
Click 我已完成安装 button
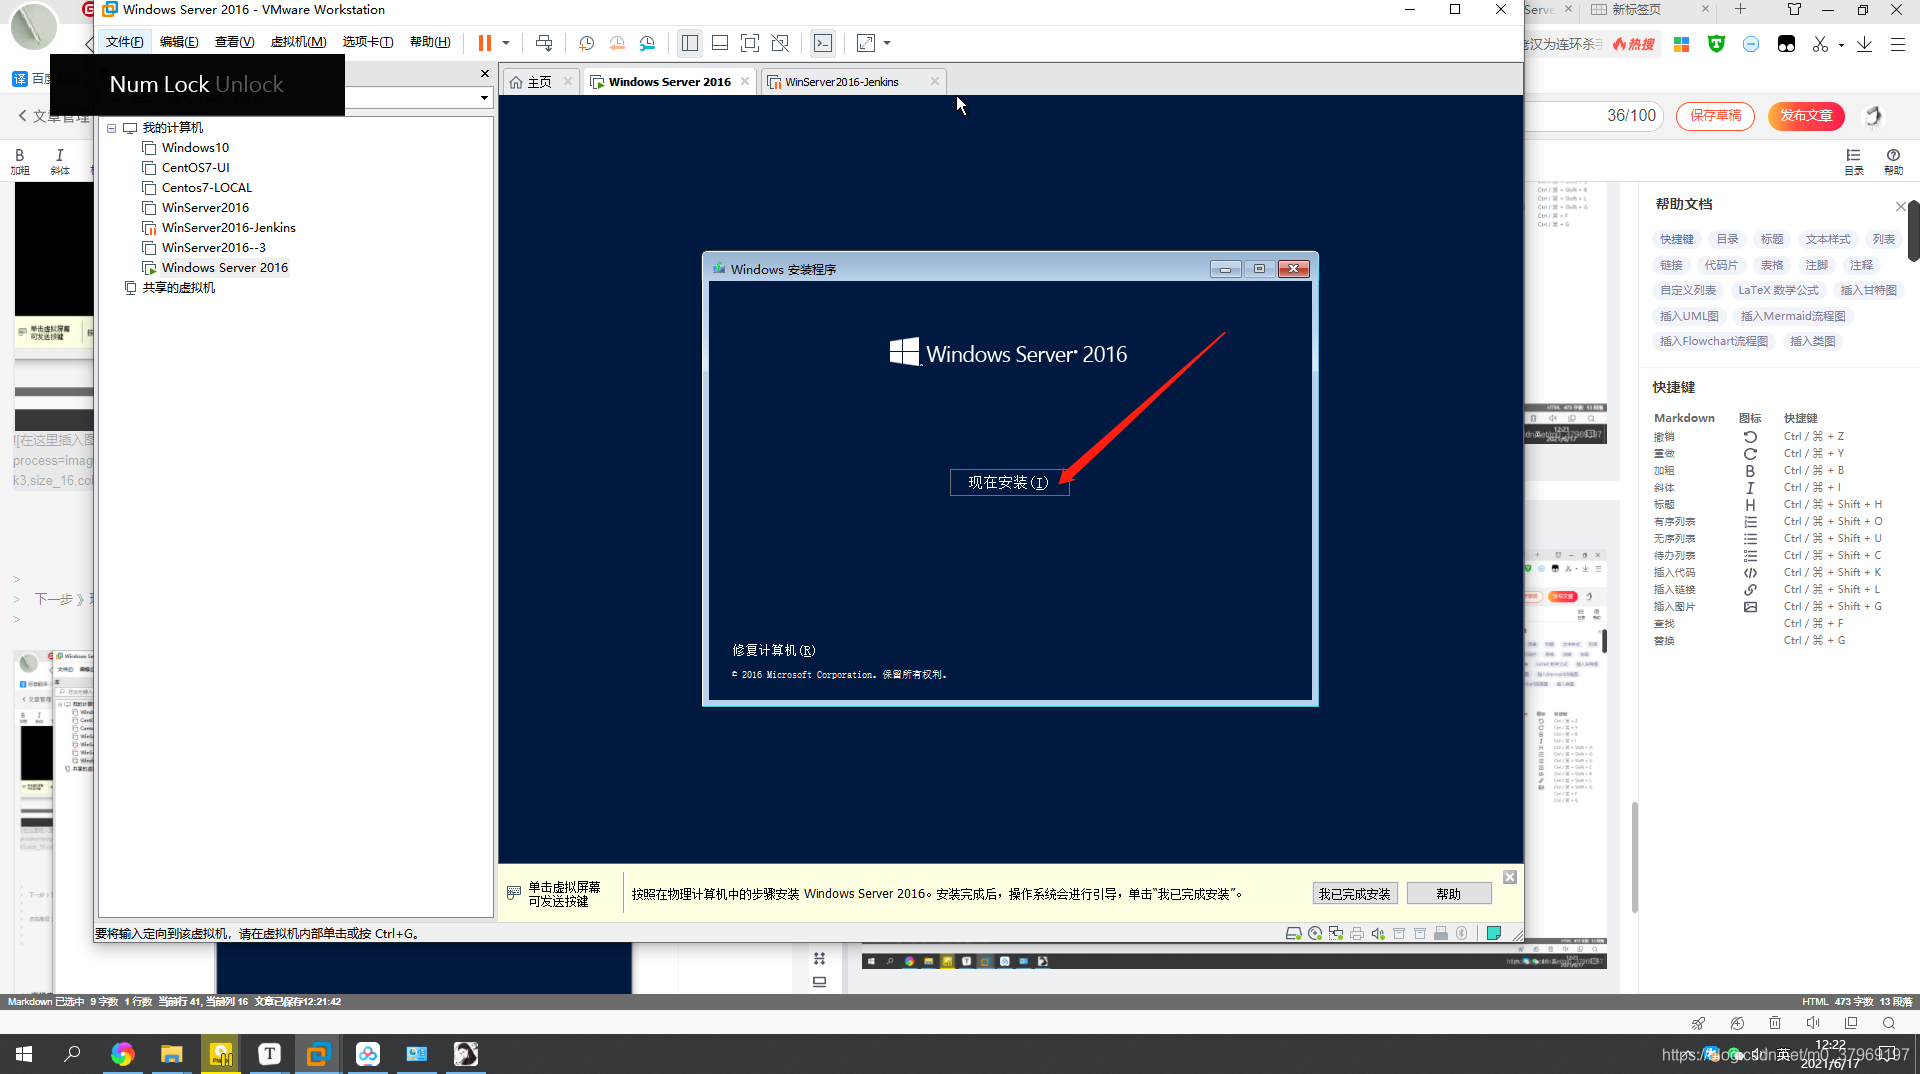click(1354, 894)
